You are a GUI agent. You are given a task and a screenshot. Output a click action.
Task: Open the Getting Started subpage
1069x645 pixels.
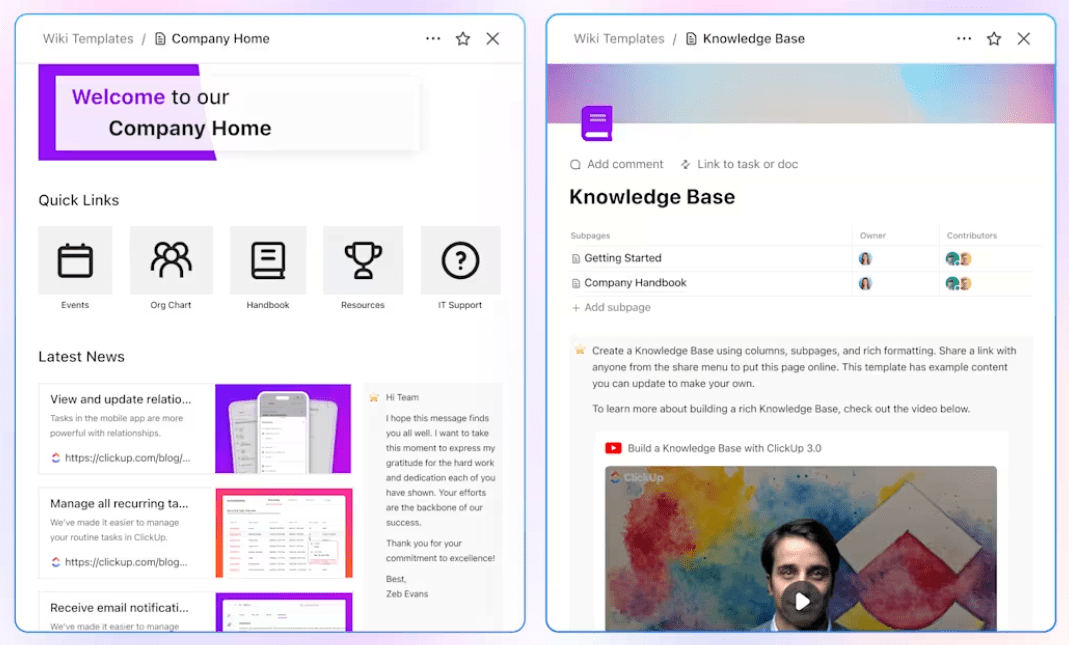pyautogui.click(x=622, y=258)
